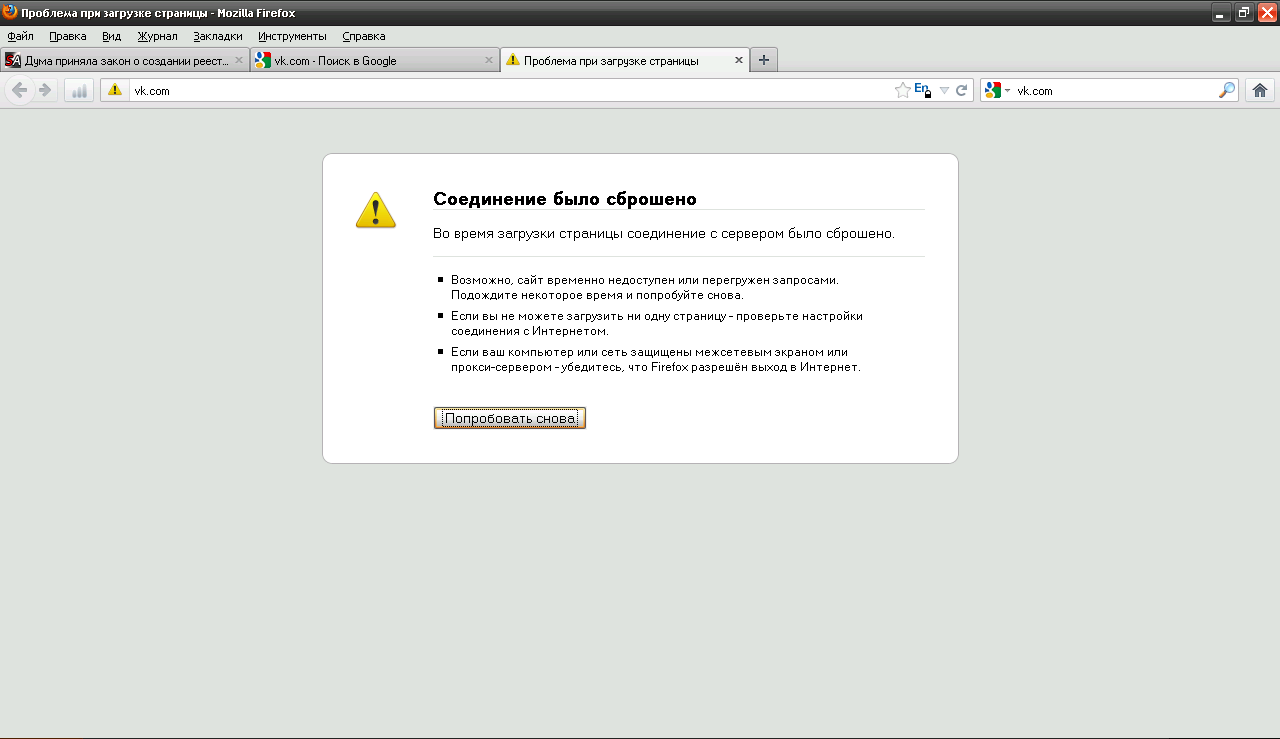This screenshot has width=1280, height=739.
Task: Restore down the Firefox window
Action: pyautogui.click(x=1244, y=13)
